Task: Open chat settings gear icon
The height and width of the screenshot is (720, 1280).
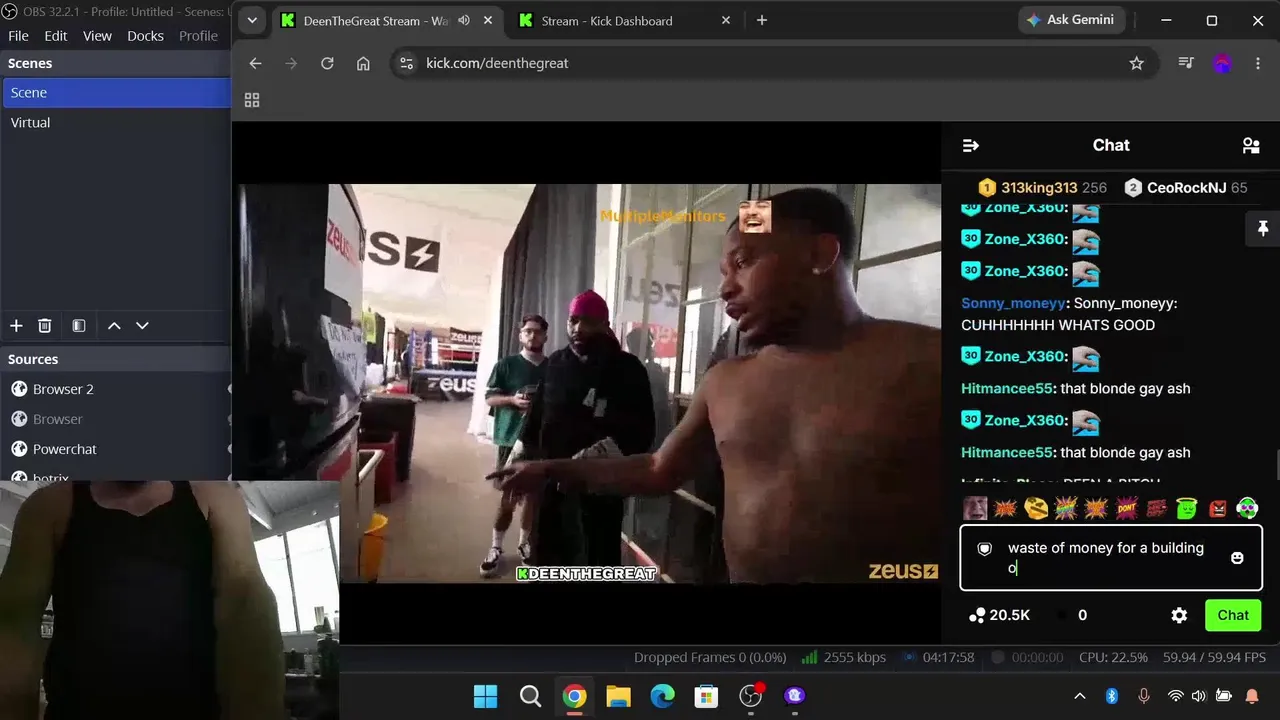Action: click(x=1179, y=616)
